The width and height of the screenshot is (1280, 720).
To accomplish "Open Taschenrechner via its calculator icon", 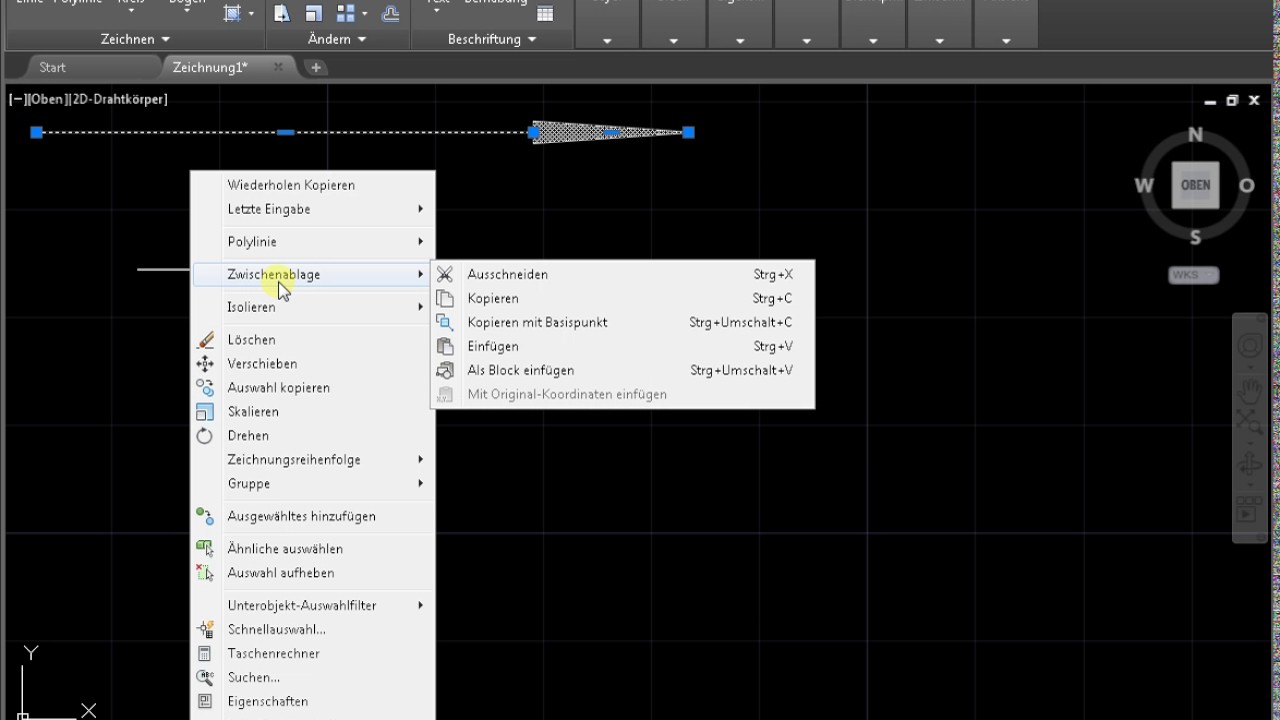I will (205, 654).
